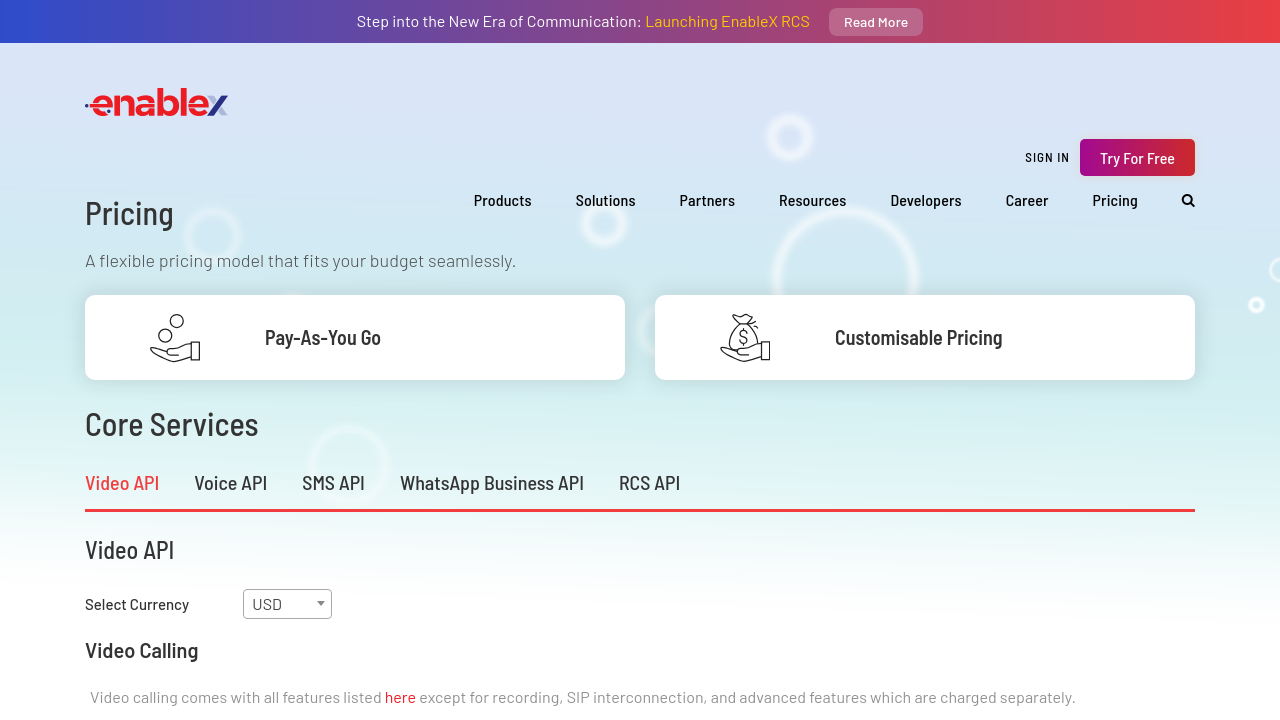Select the RCS API tab
Image resolution: width=1280 pixels, height=720 pixels.
(649, 483)
